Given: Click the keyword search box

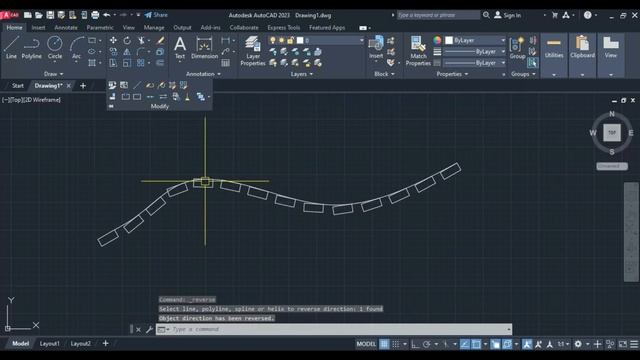Looking at the screenshot, I should coord(438,15).
